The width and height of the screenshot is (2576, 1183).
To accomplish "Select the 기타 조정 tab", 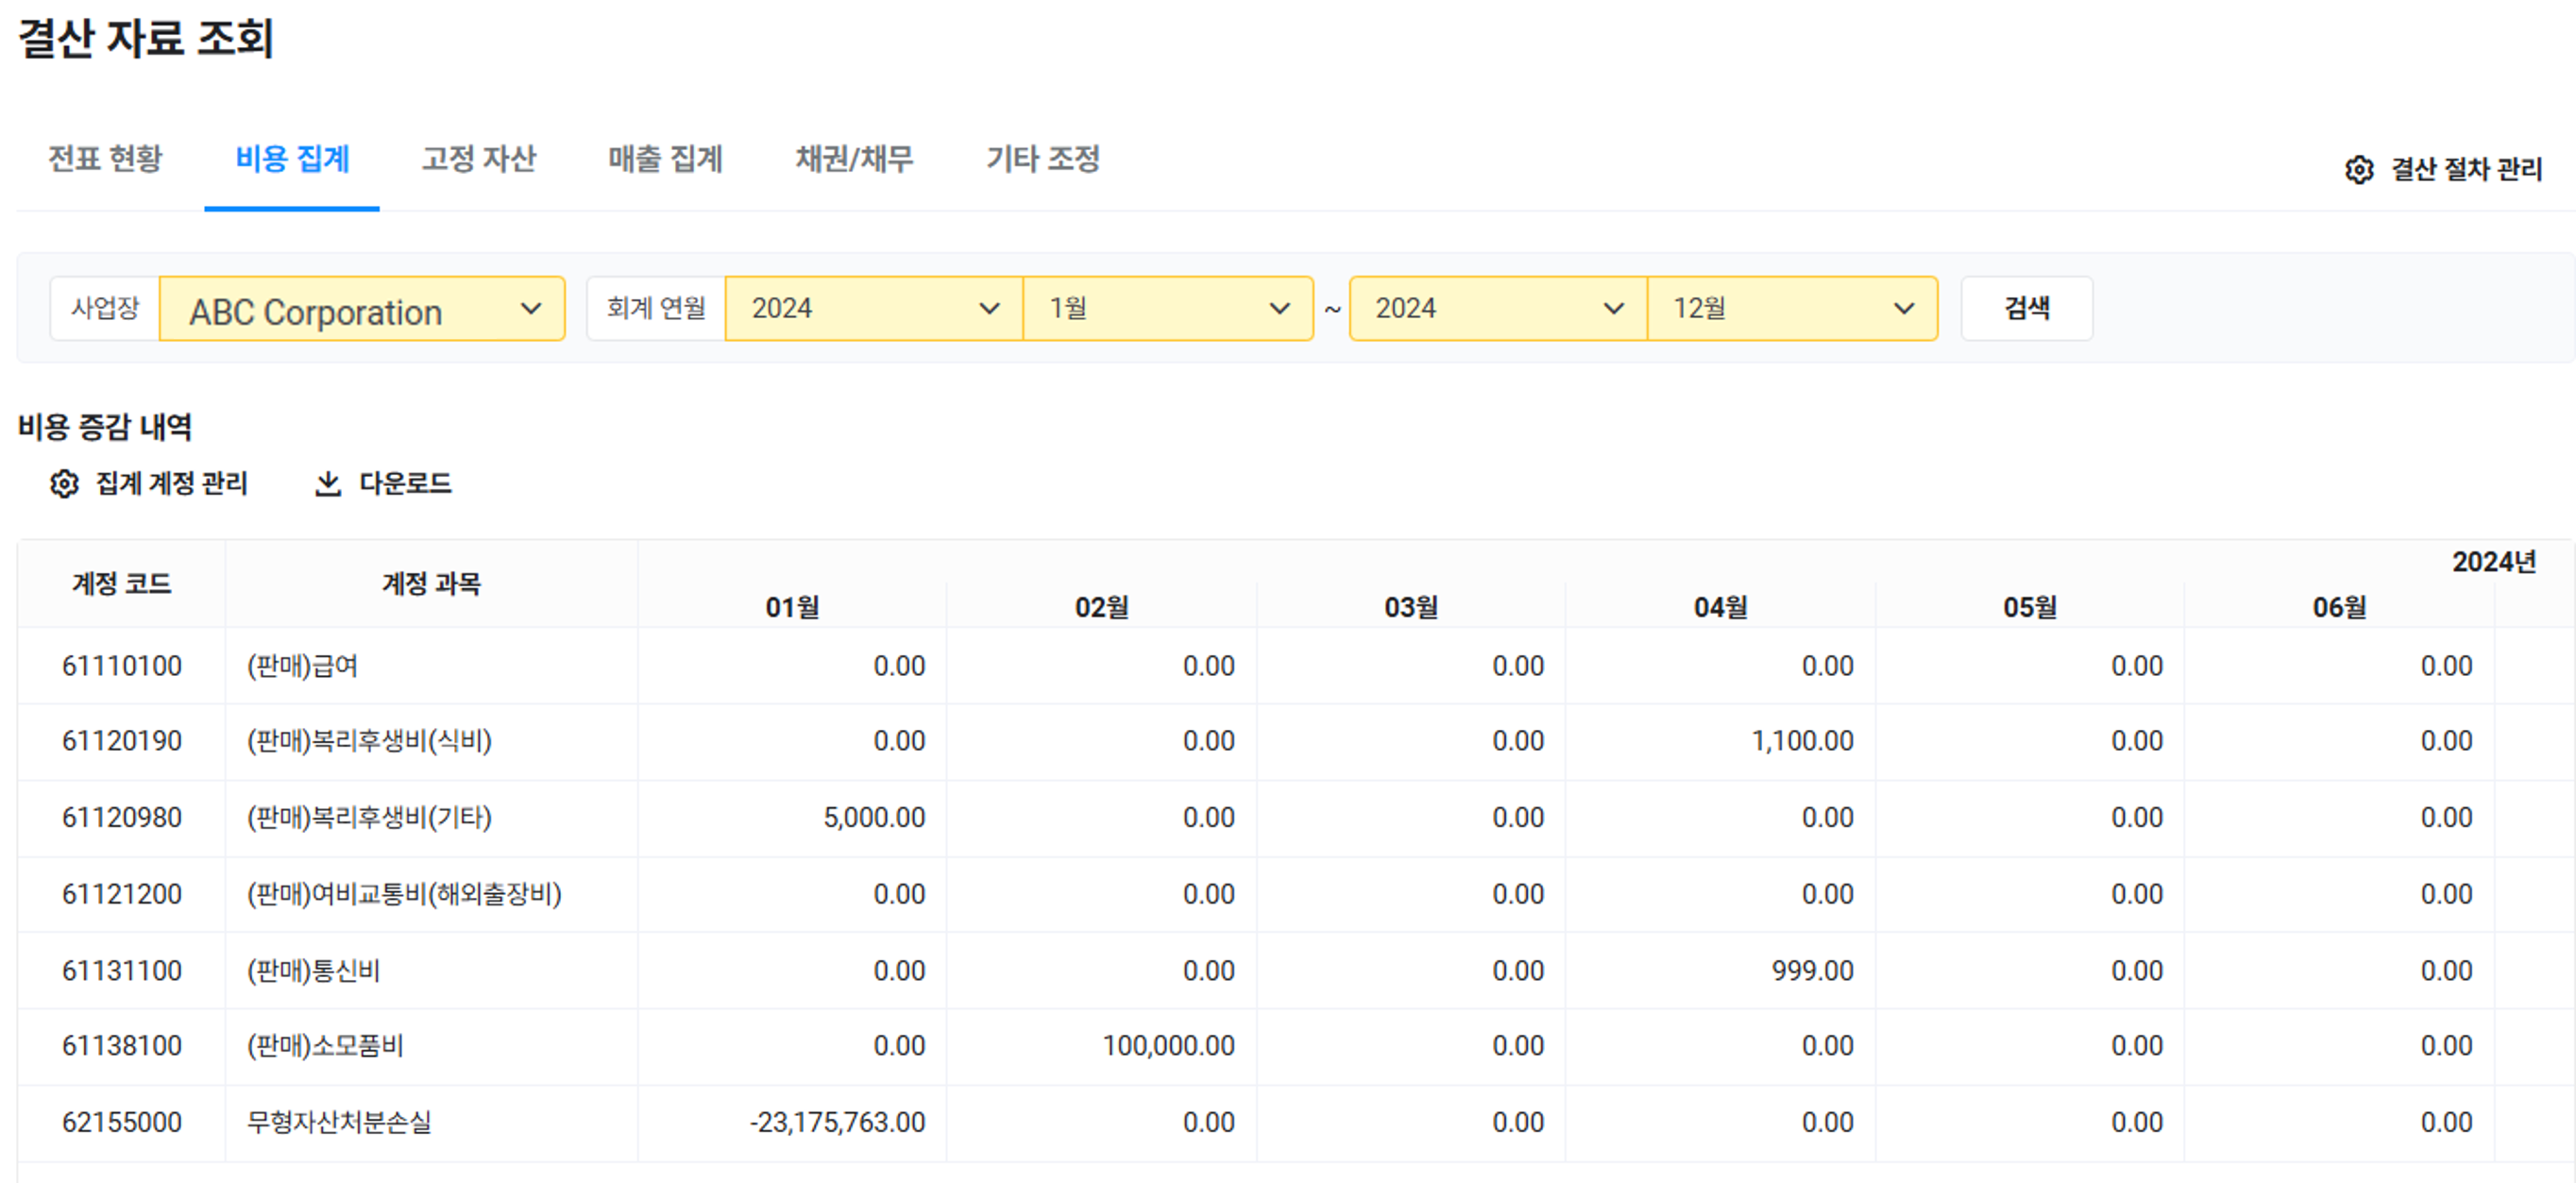I will [x=1043, y=159].
